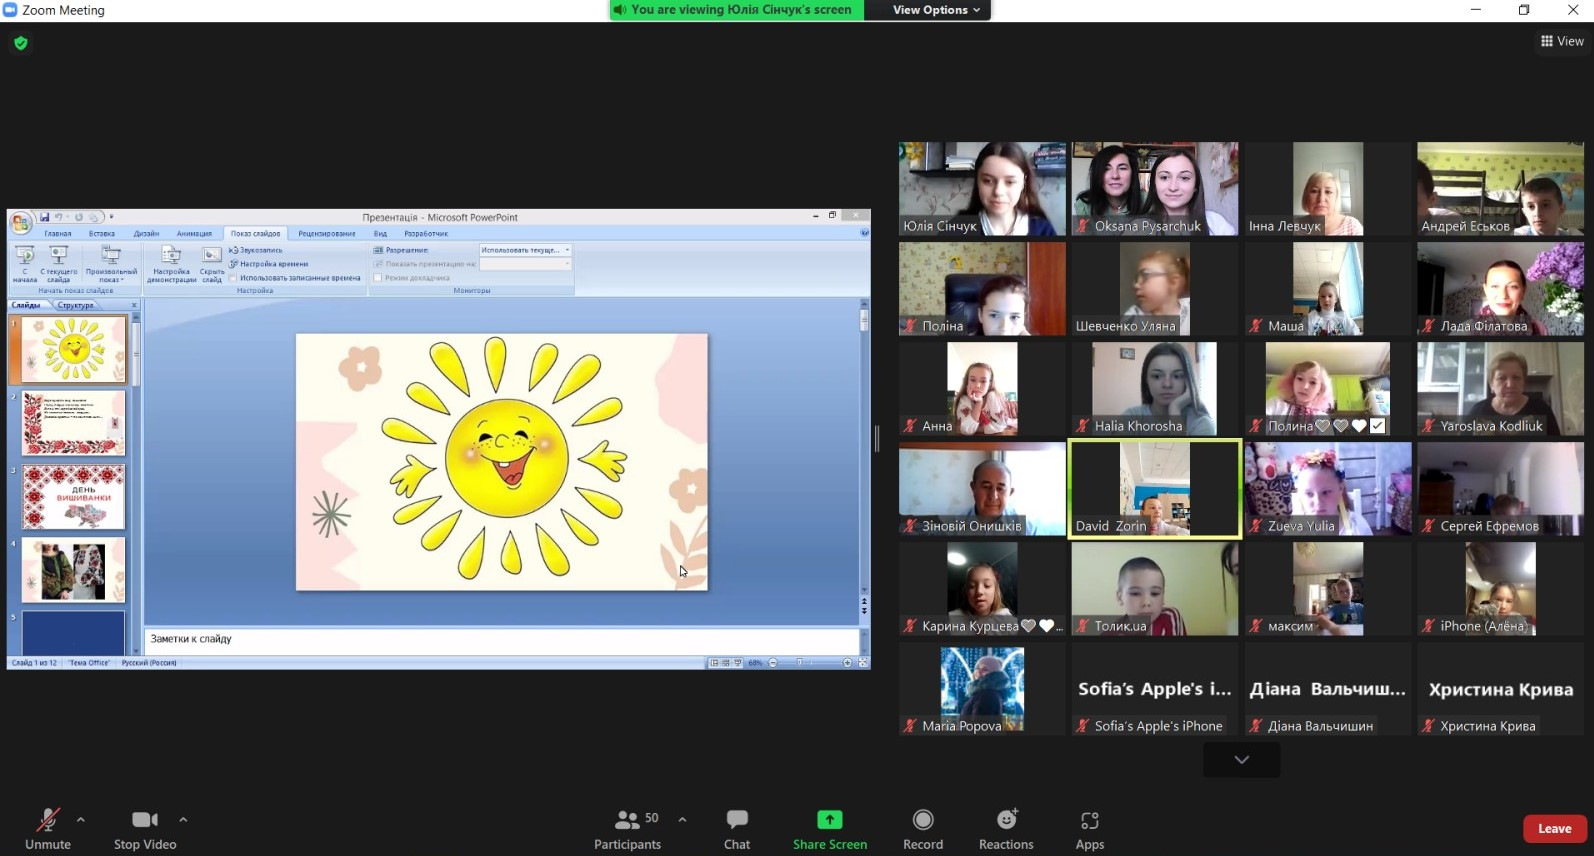Unmute your microphone

47,829
